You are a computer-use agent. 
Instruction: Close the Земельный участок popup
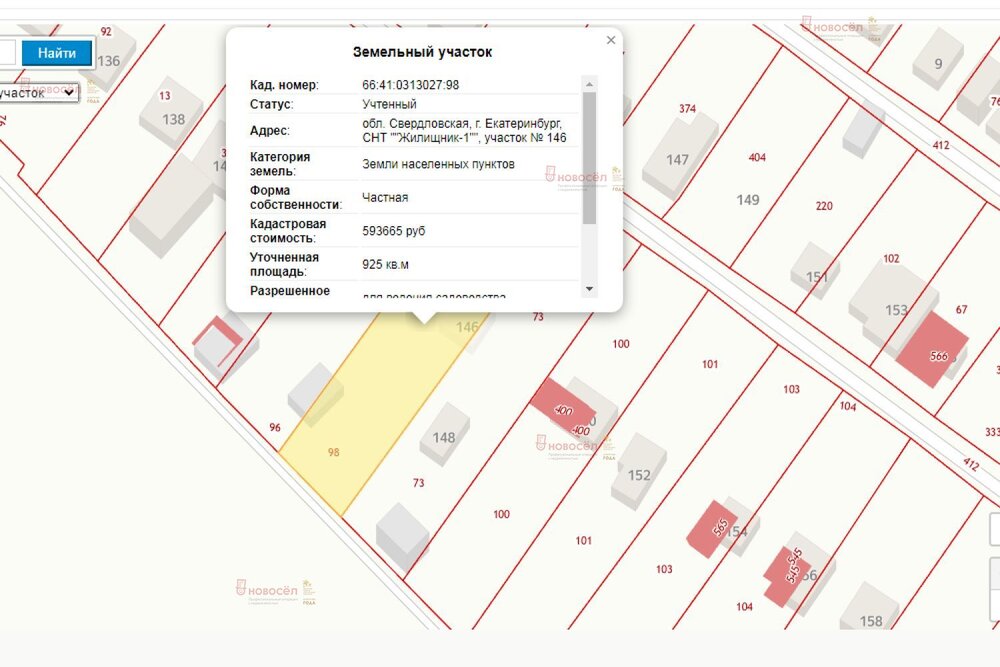pyautogui.click(x=611, y=40)
